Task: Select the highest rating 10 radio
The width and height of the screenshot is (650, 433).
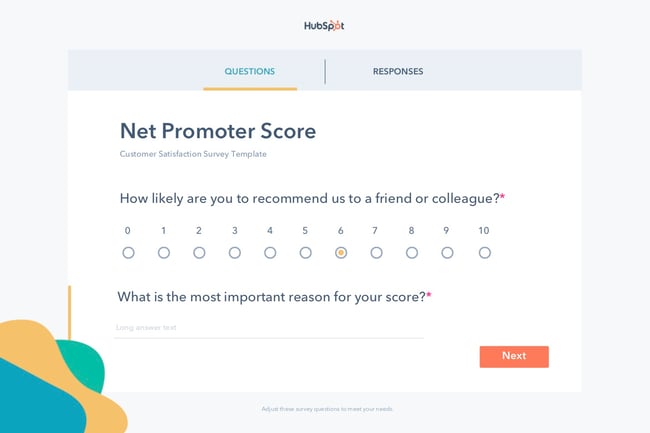Action: pos(484,253)
